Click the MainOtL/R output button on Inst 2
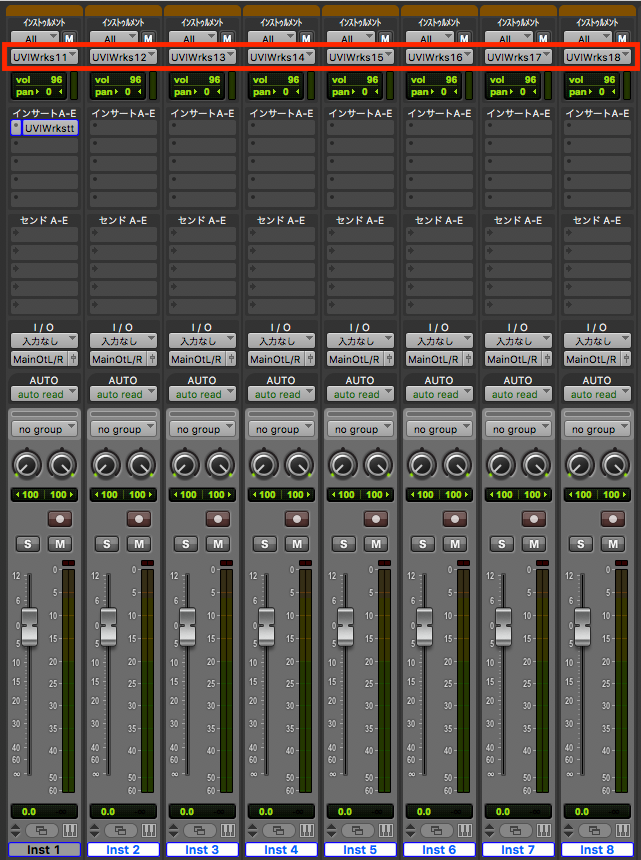The width and height of the screenshot is (641, 860). [x=117, y=359]
